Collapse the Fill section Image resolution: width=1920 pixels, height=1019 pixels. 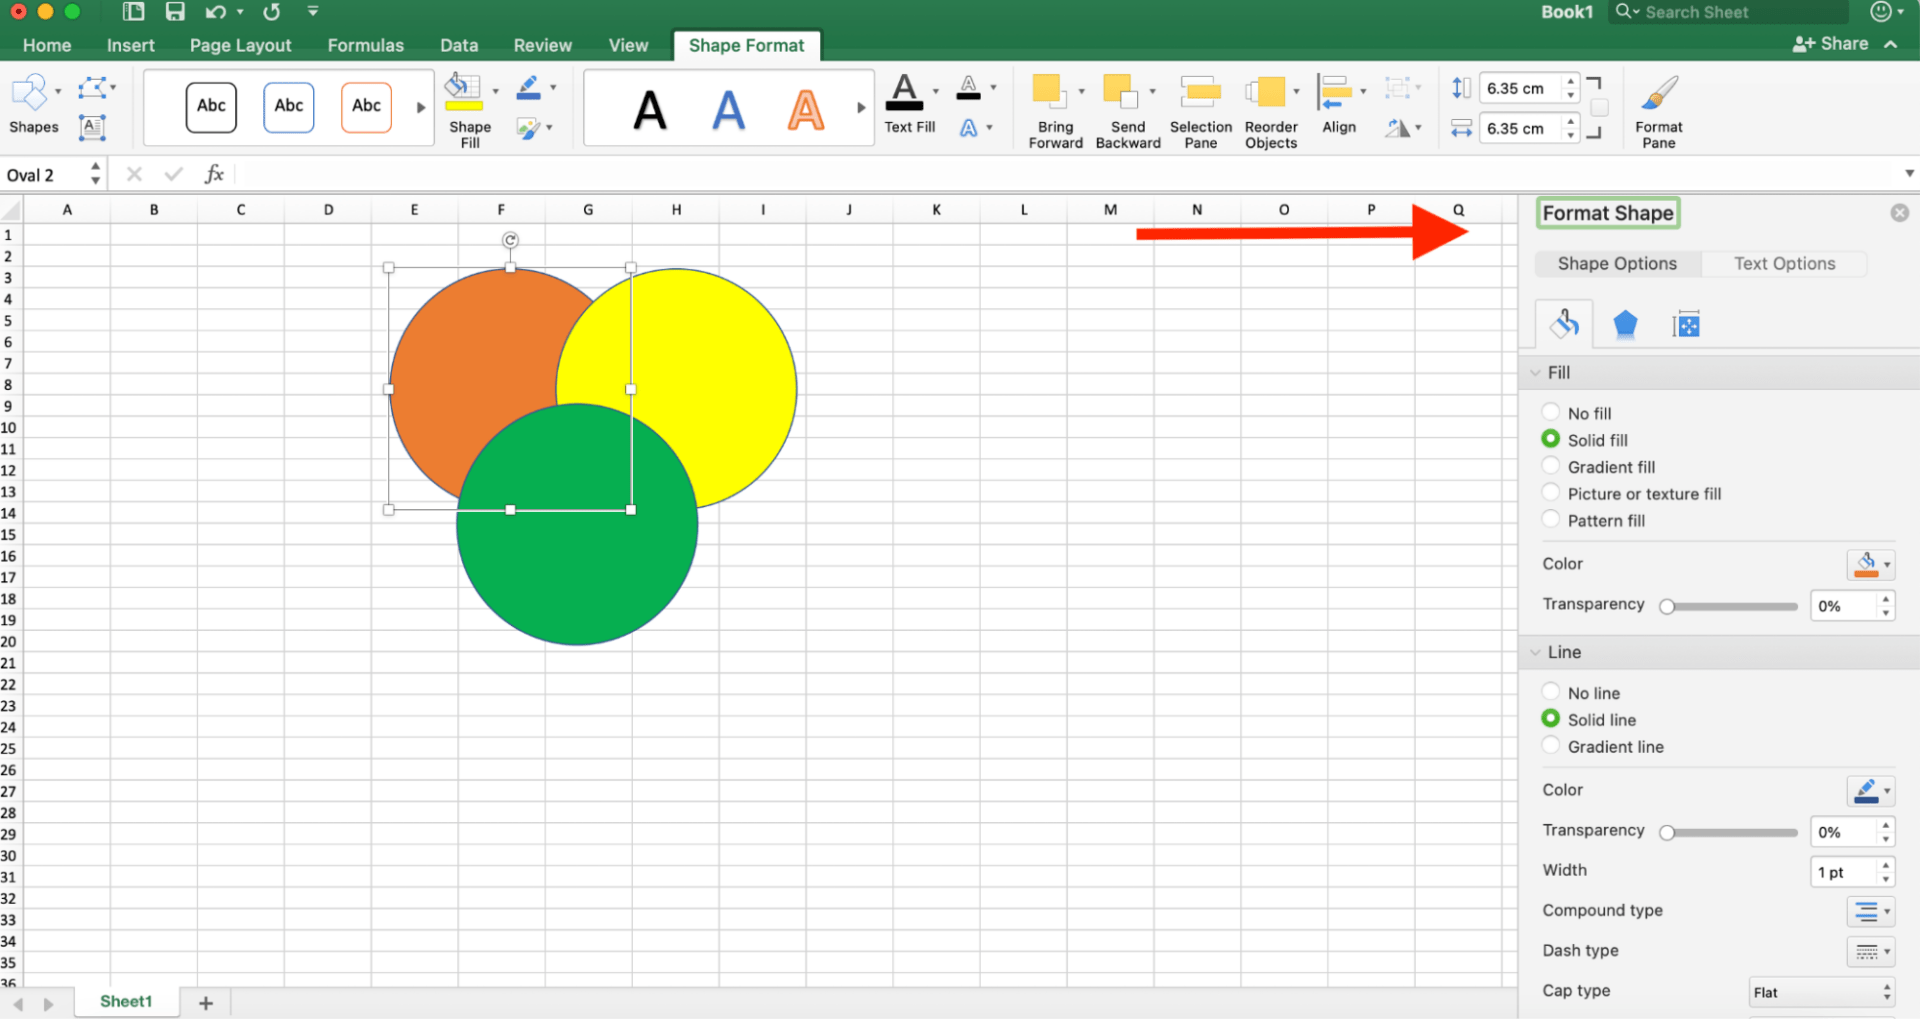coord(1537,372)
